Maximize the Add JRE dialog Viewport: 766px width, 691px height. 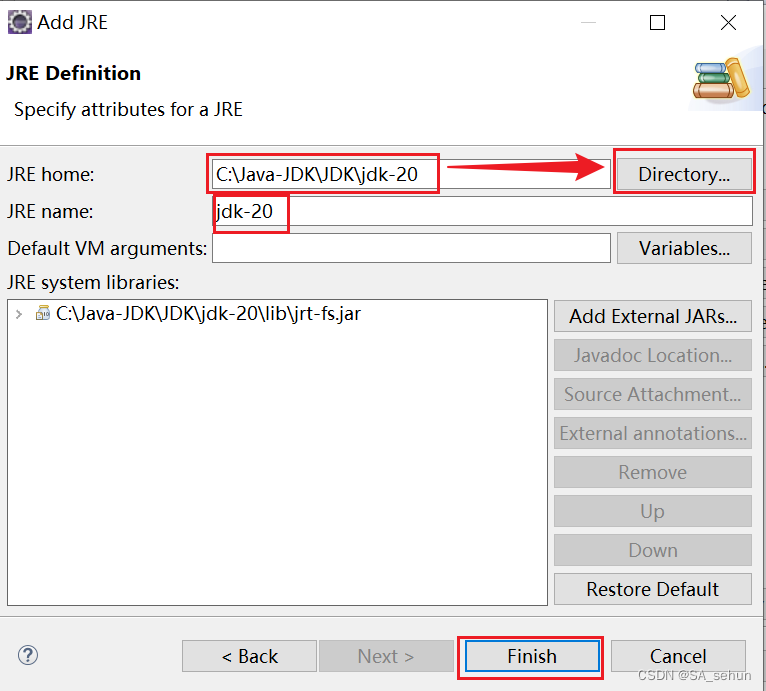(657, 22)
